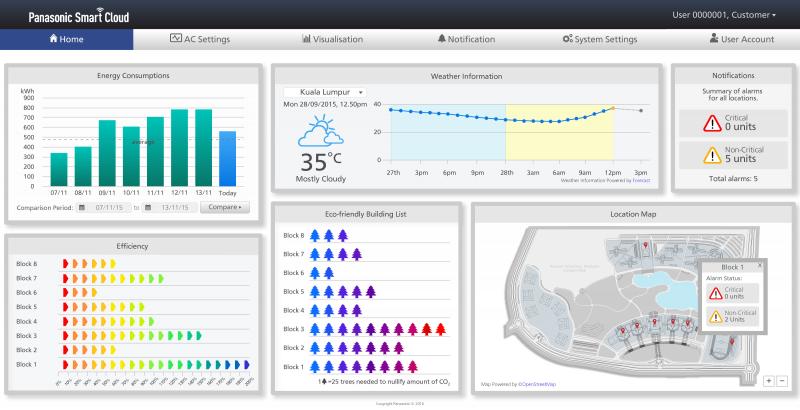This screenshot has height=410, width=800.
Task: Click the Notification bell icon
Action: 442,39
